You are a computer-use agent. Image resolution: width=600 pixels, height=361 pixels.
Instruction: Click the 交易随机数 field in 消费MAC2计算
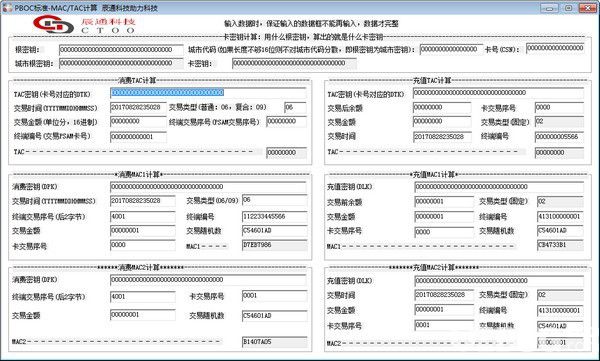coord(274,316)
